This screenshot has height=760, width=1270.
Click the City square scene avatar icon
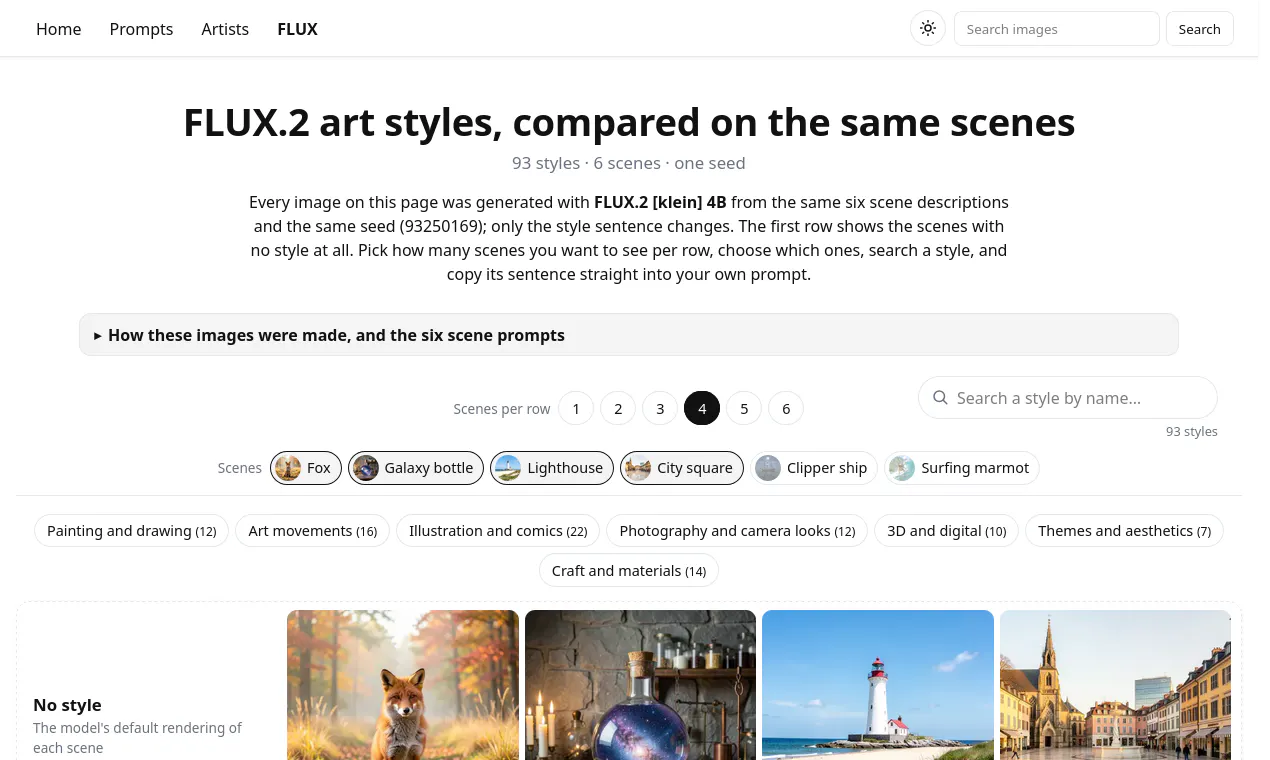638,468
